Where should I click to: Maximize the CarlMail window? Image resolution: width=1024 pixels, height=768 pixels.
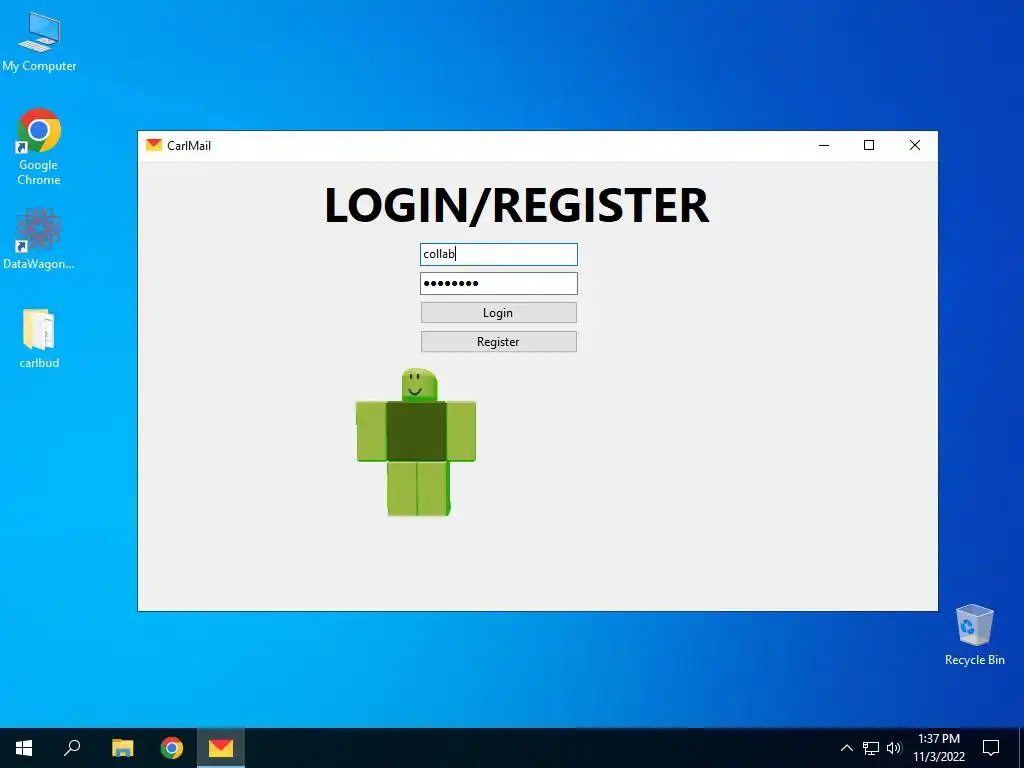869,145
